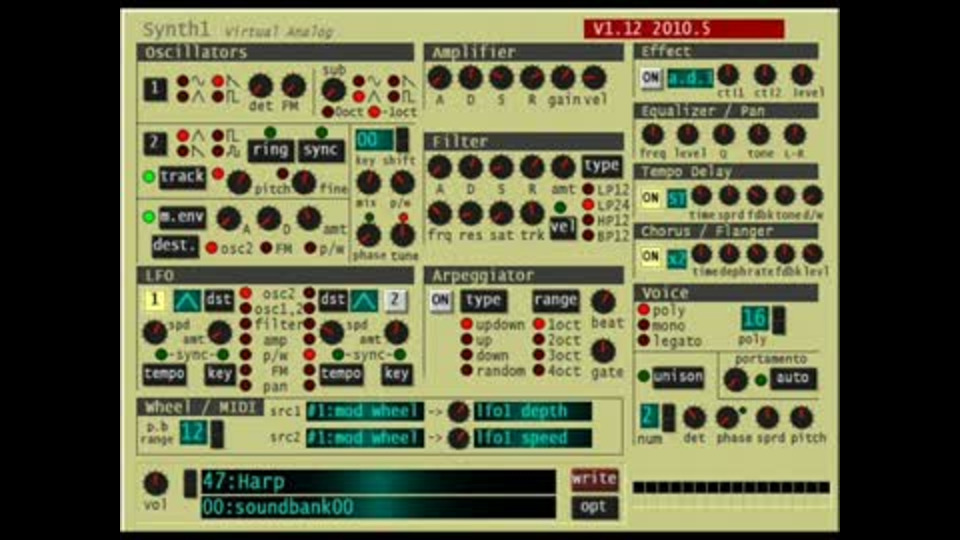Screen dimensions: 960x540
Task: Click the m.env dest. button
Action: [175, 246]
